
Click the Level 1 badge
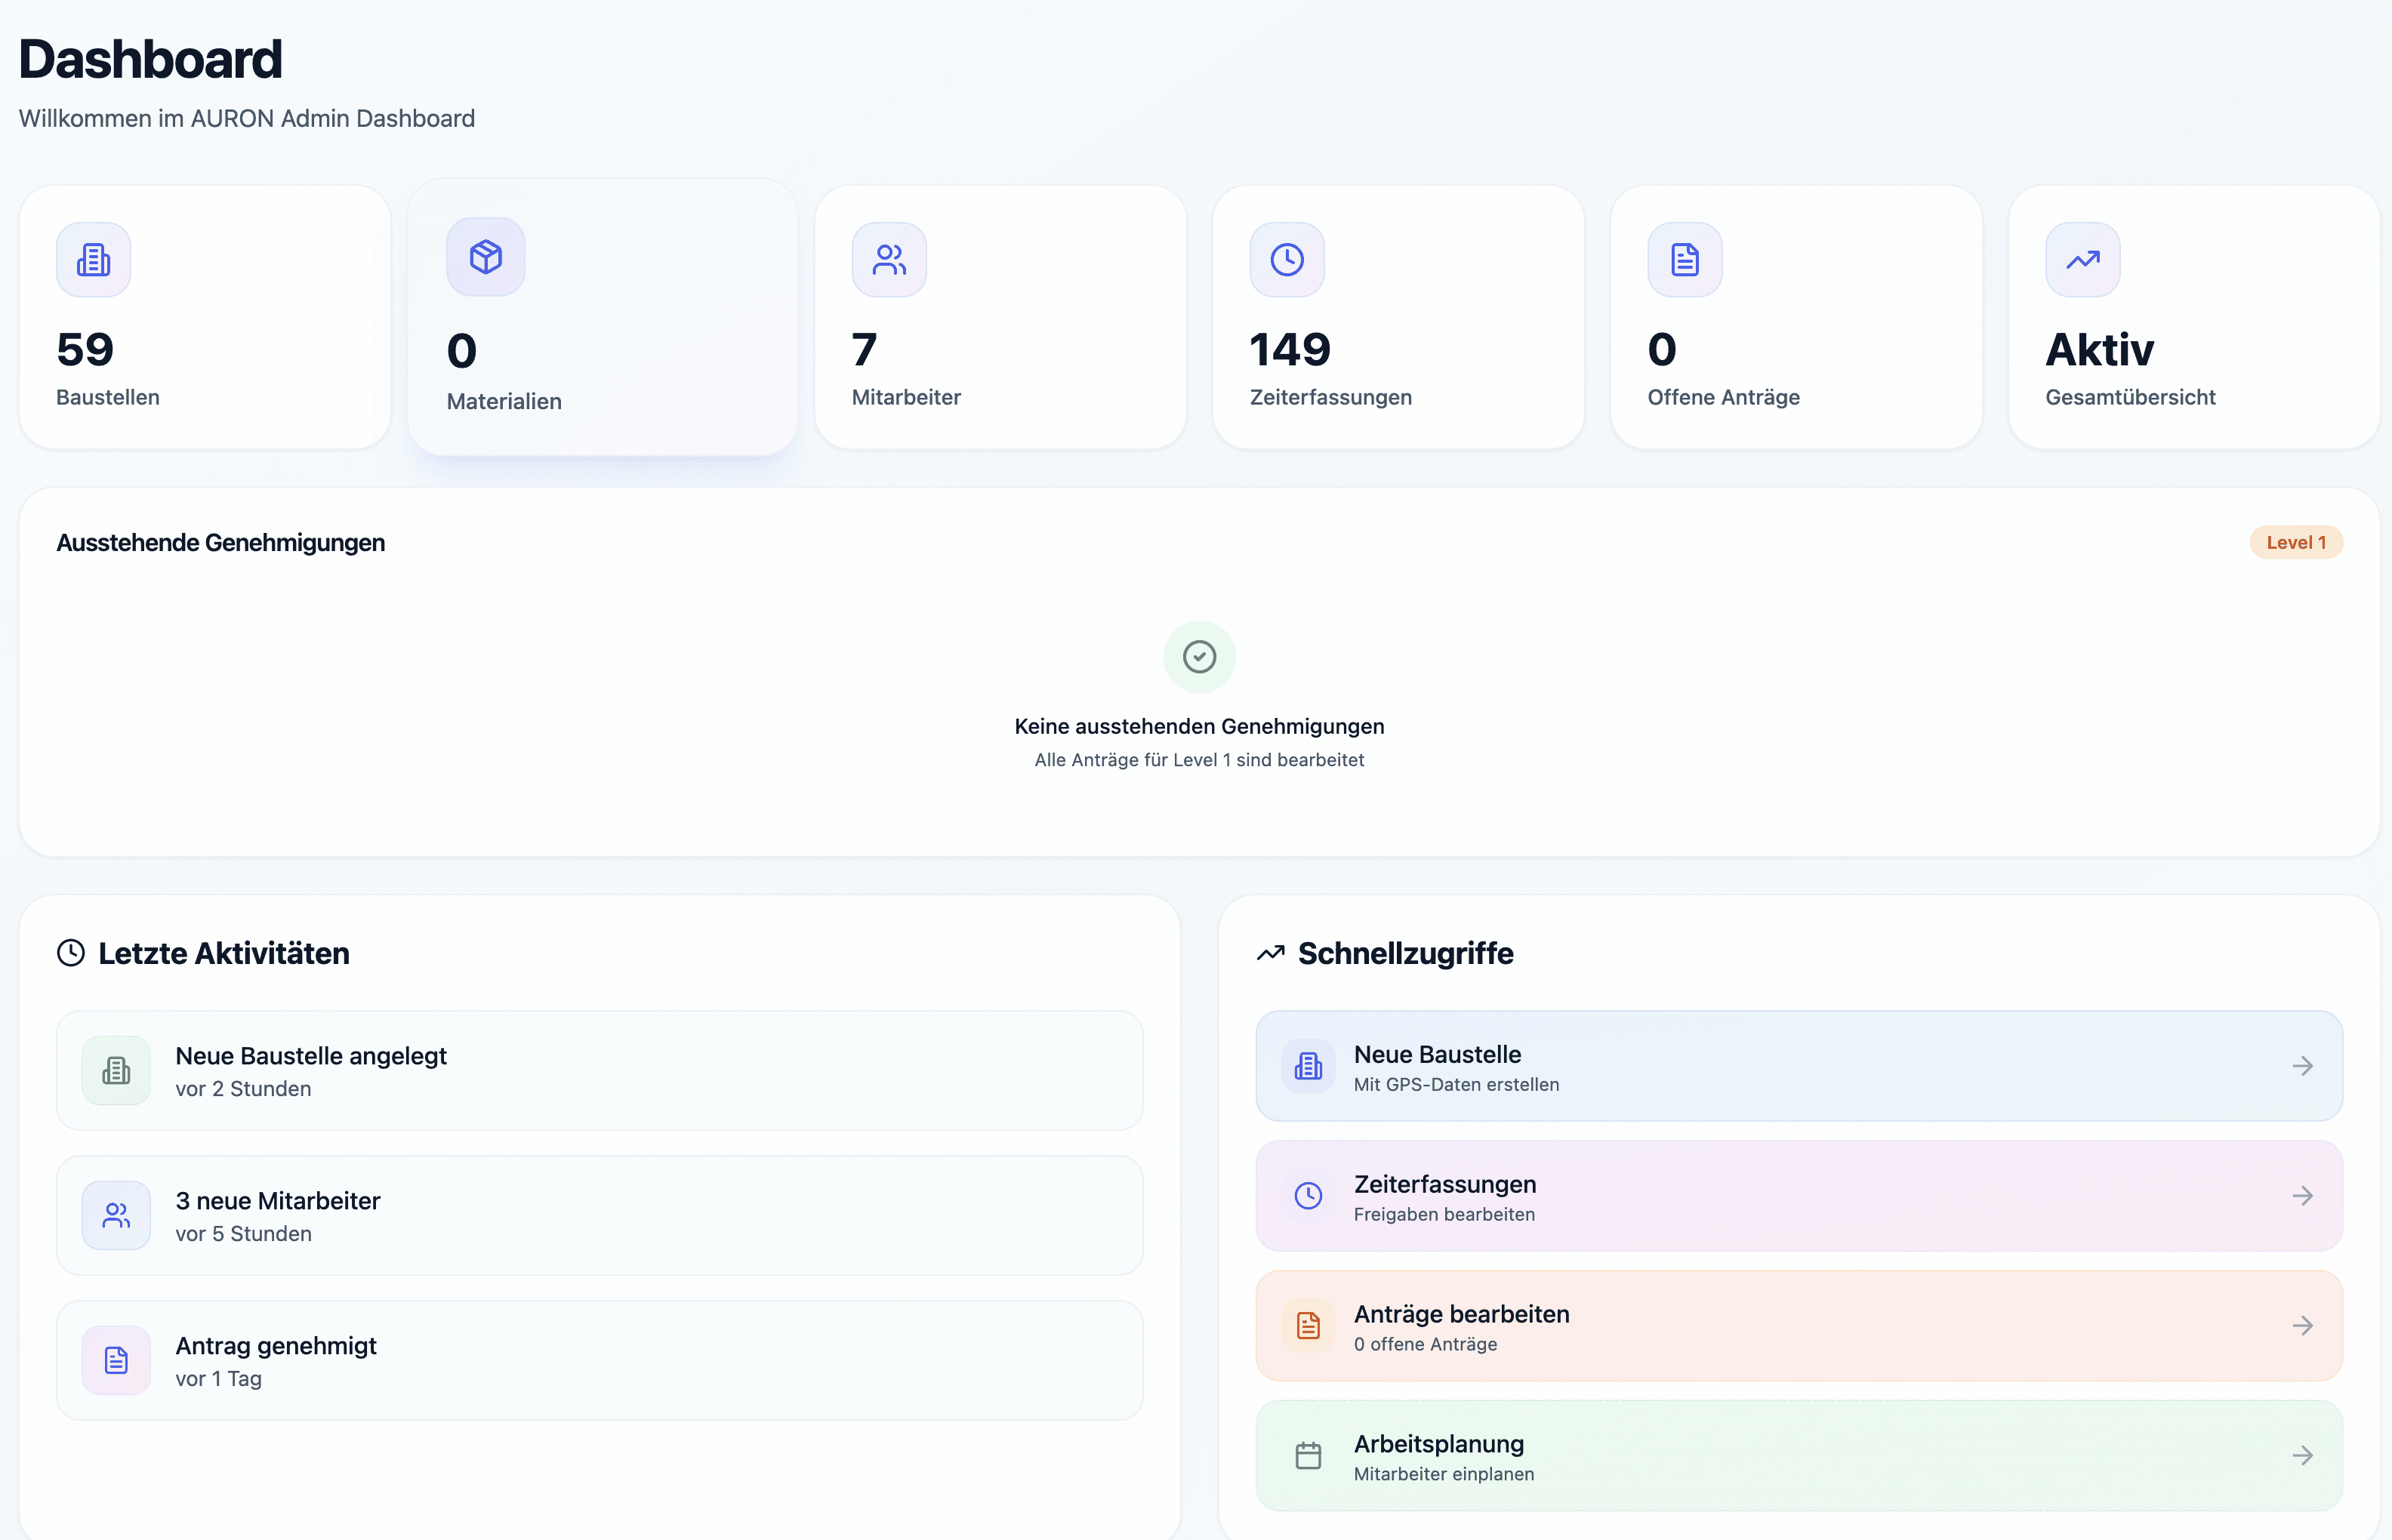tap(2296, 542)
